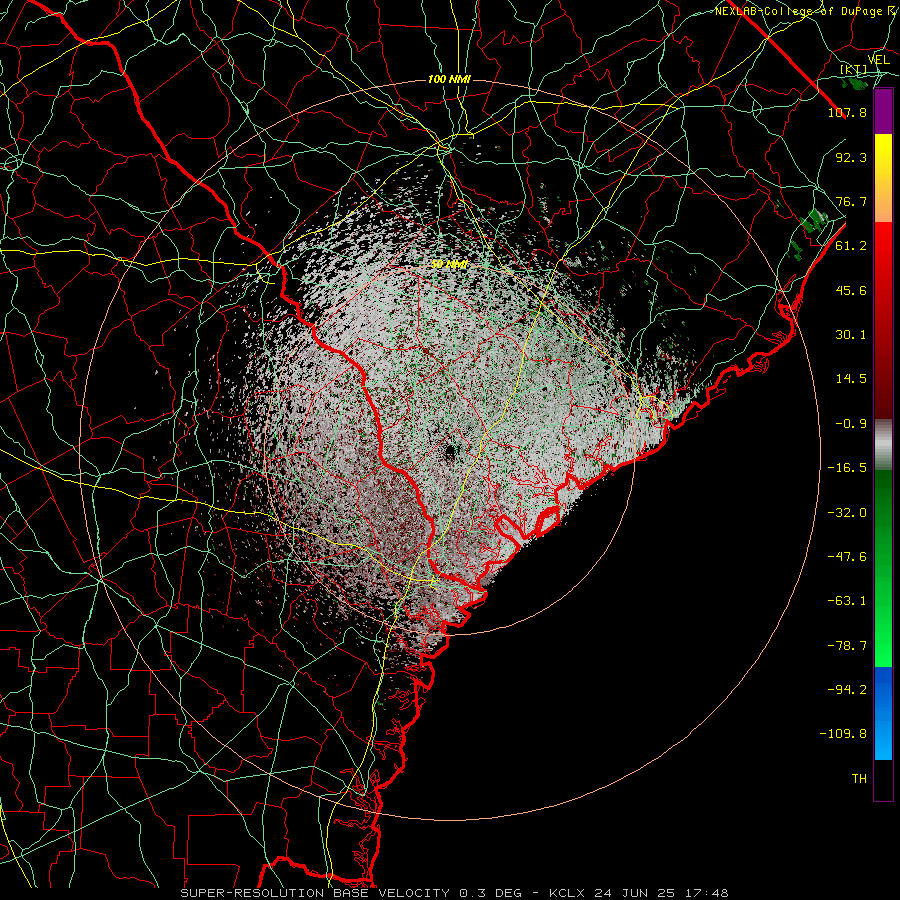900x900 pixels.
Task: Click the -32.0 legend value
Action: coord(847,513)
